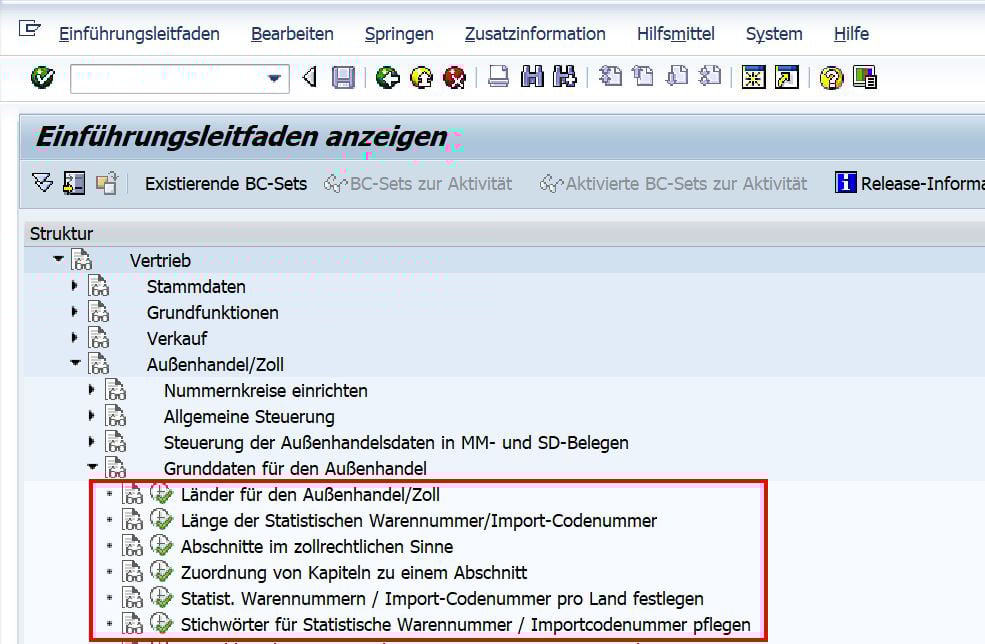This screenshot has height=644, width=985.
Task: Click the Customize local layout icon
Action: [867, 77]
